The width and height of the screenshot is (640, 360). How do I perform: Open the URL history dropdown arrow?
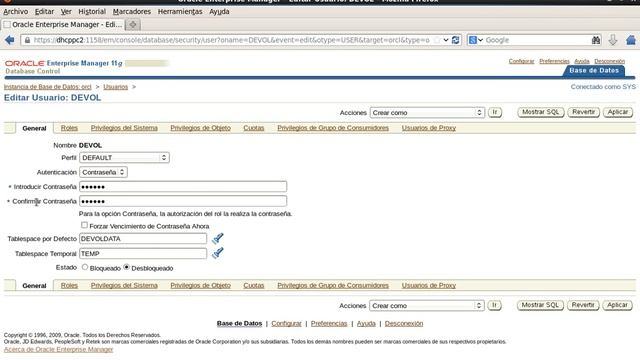click(x=446, y=40)
